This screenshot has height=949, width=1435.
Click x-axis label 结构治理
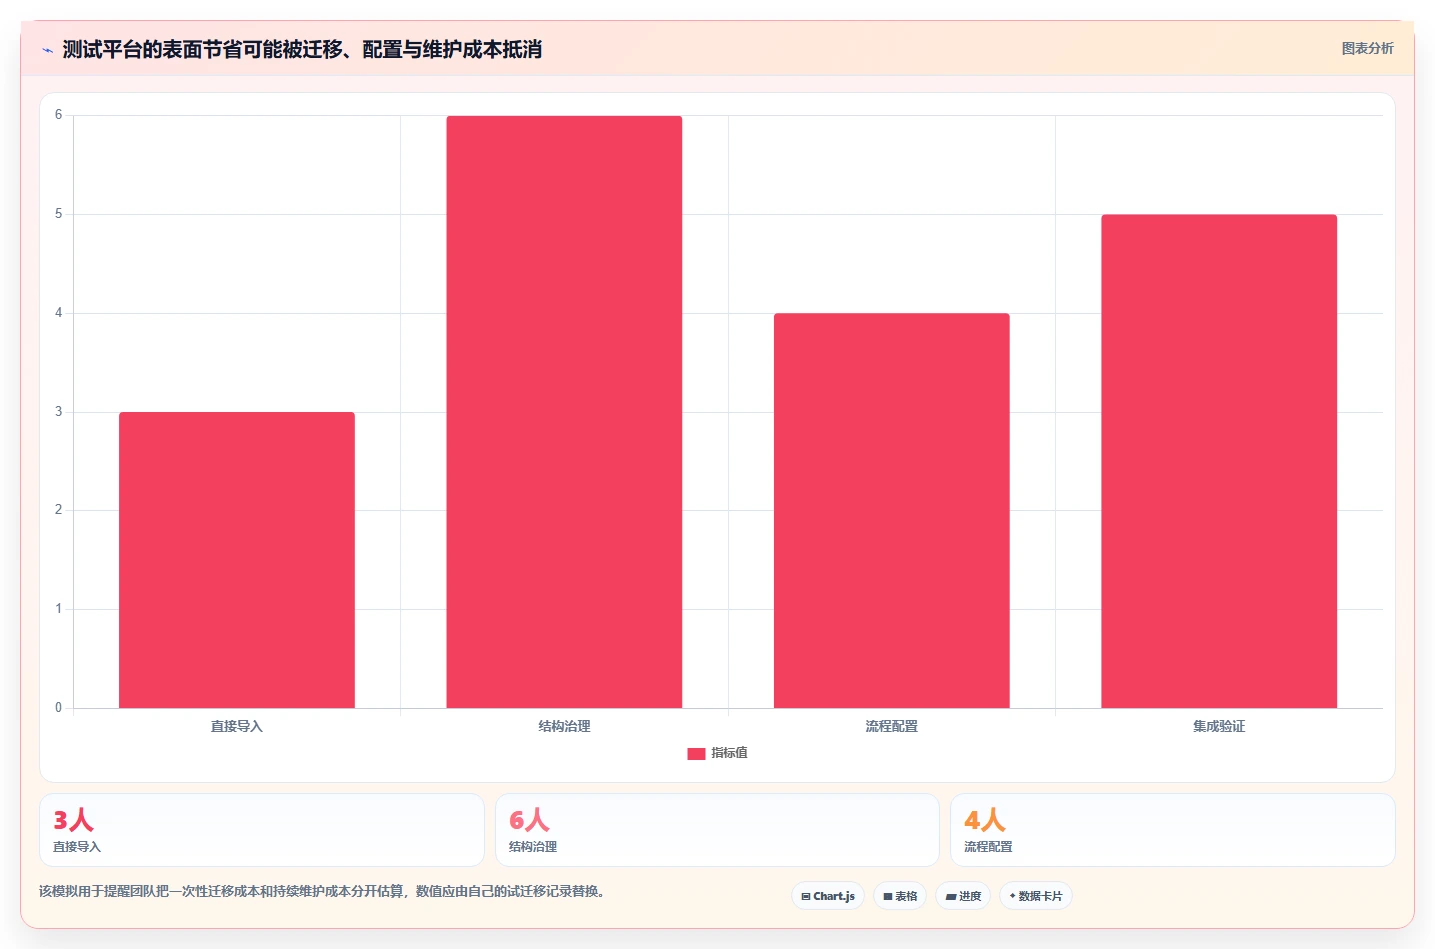click(564, 726)
